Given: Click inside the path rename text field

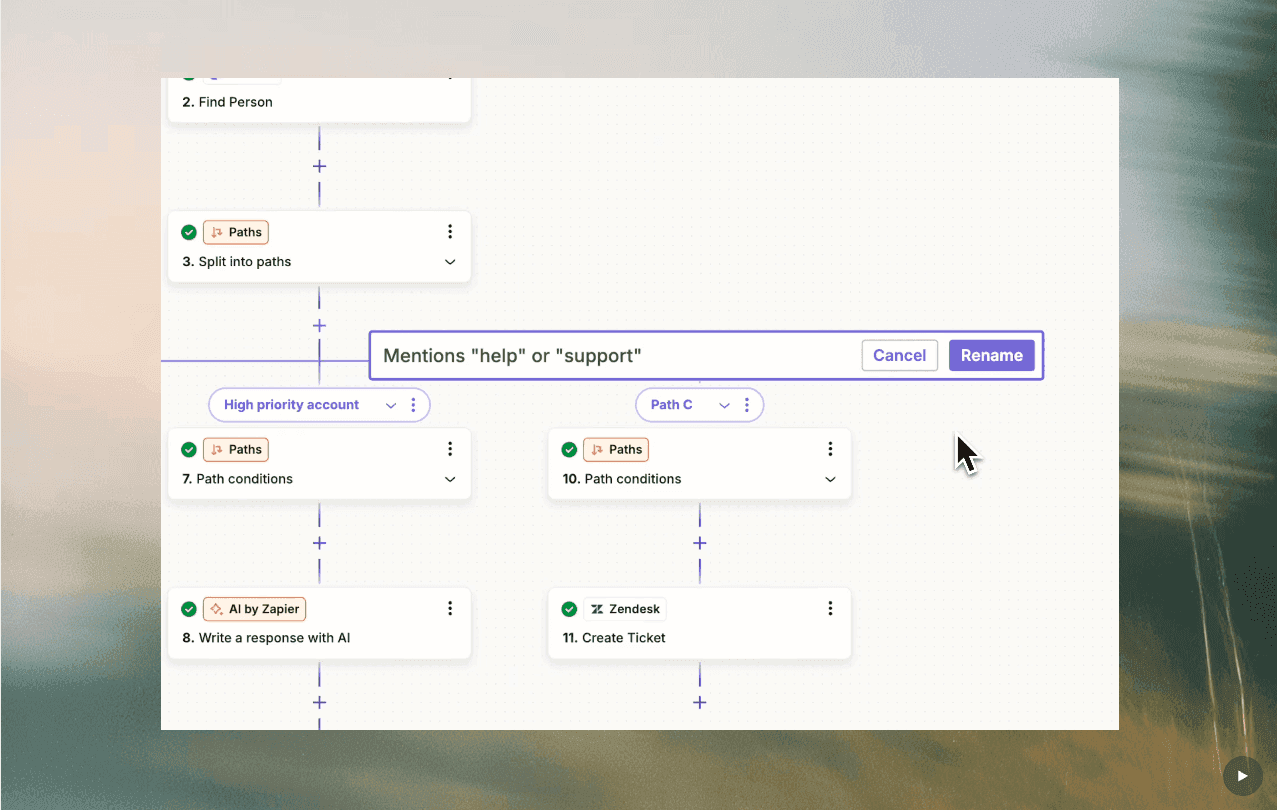Looking at the screenshot, I should tap(600, 355).
